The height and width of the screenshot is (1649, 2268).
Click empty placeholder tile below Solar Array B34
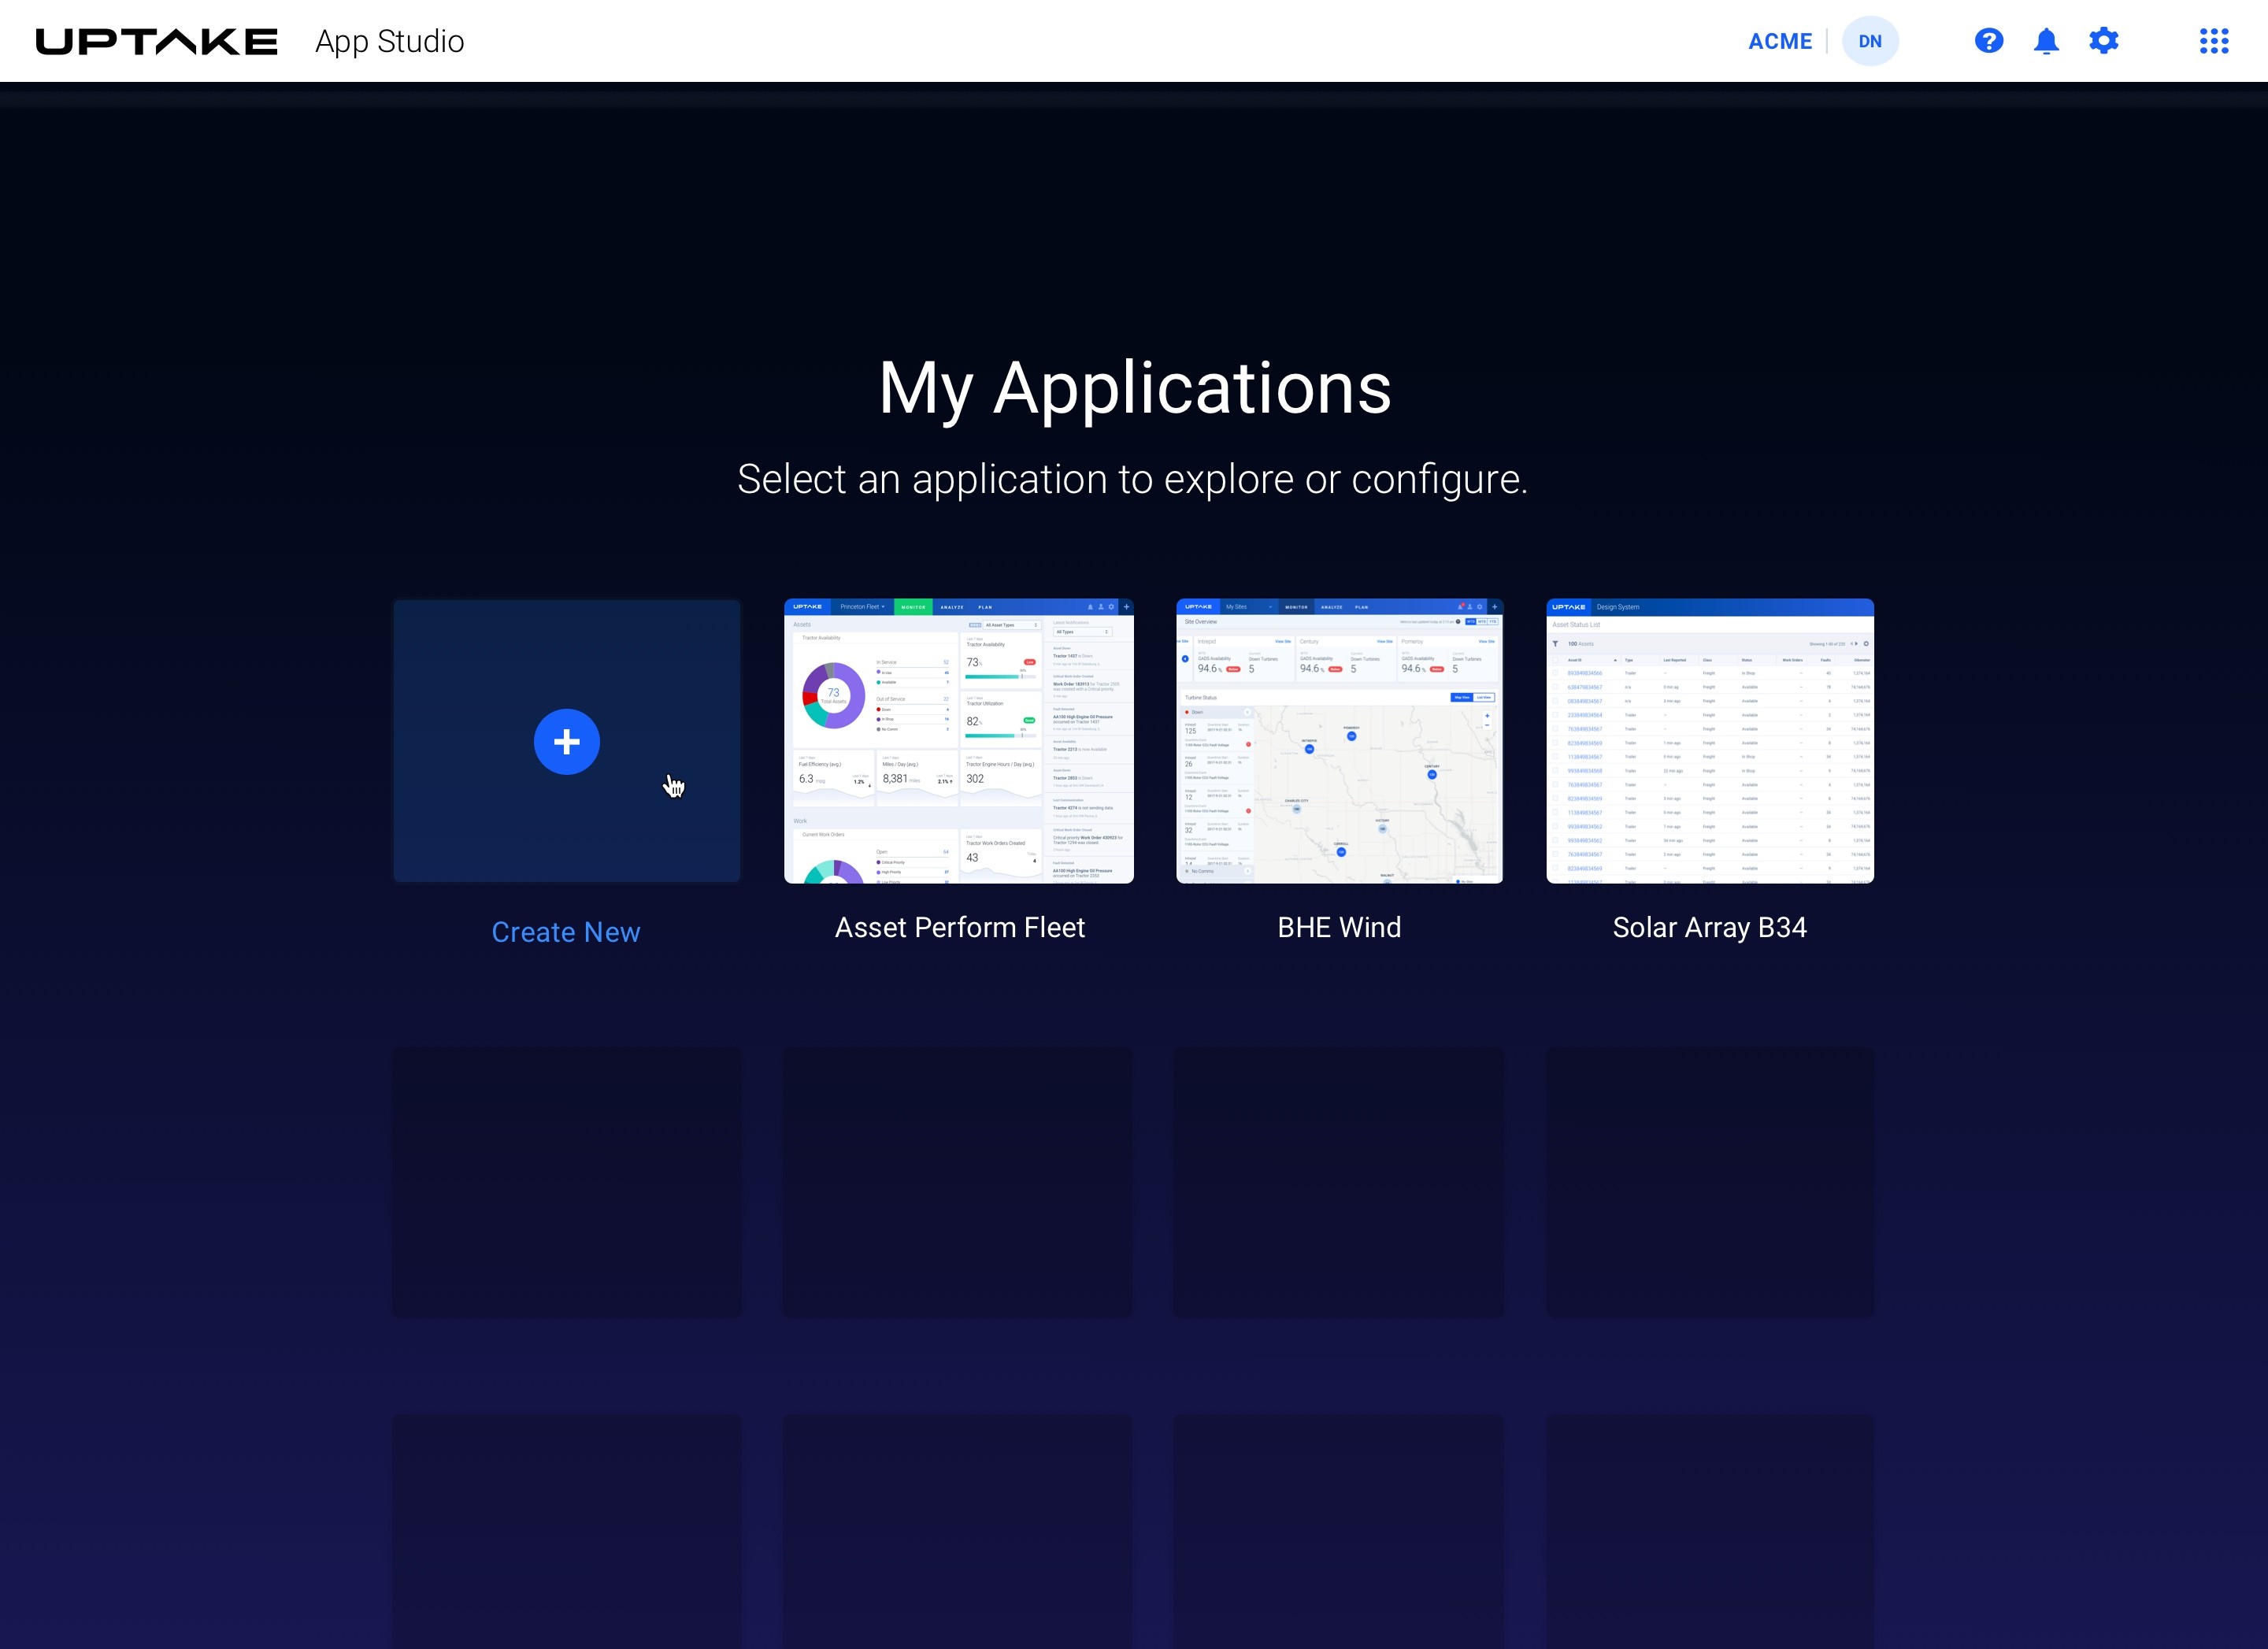coord(1709,1182)
